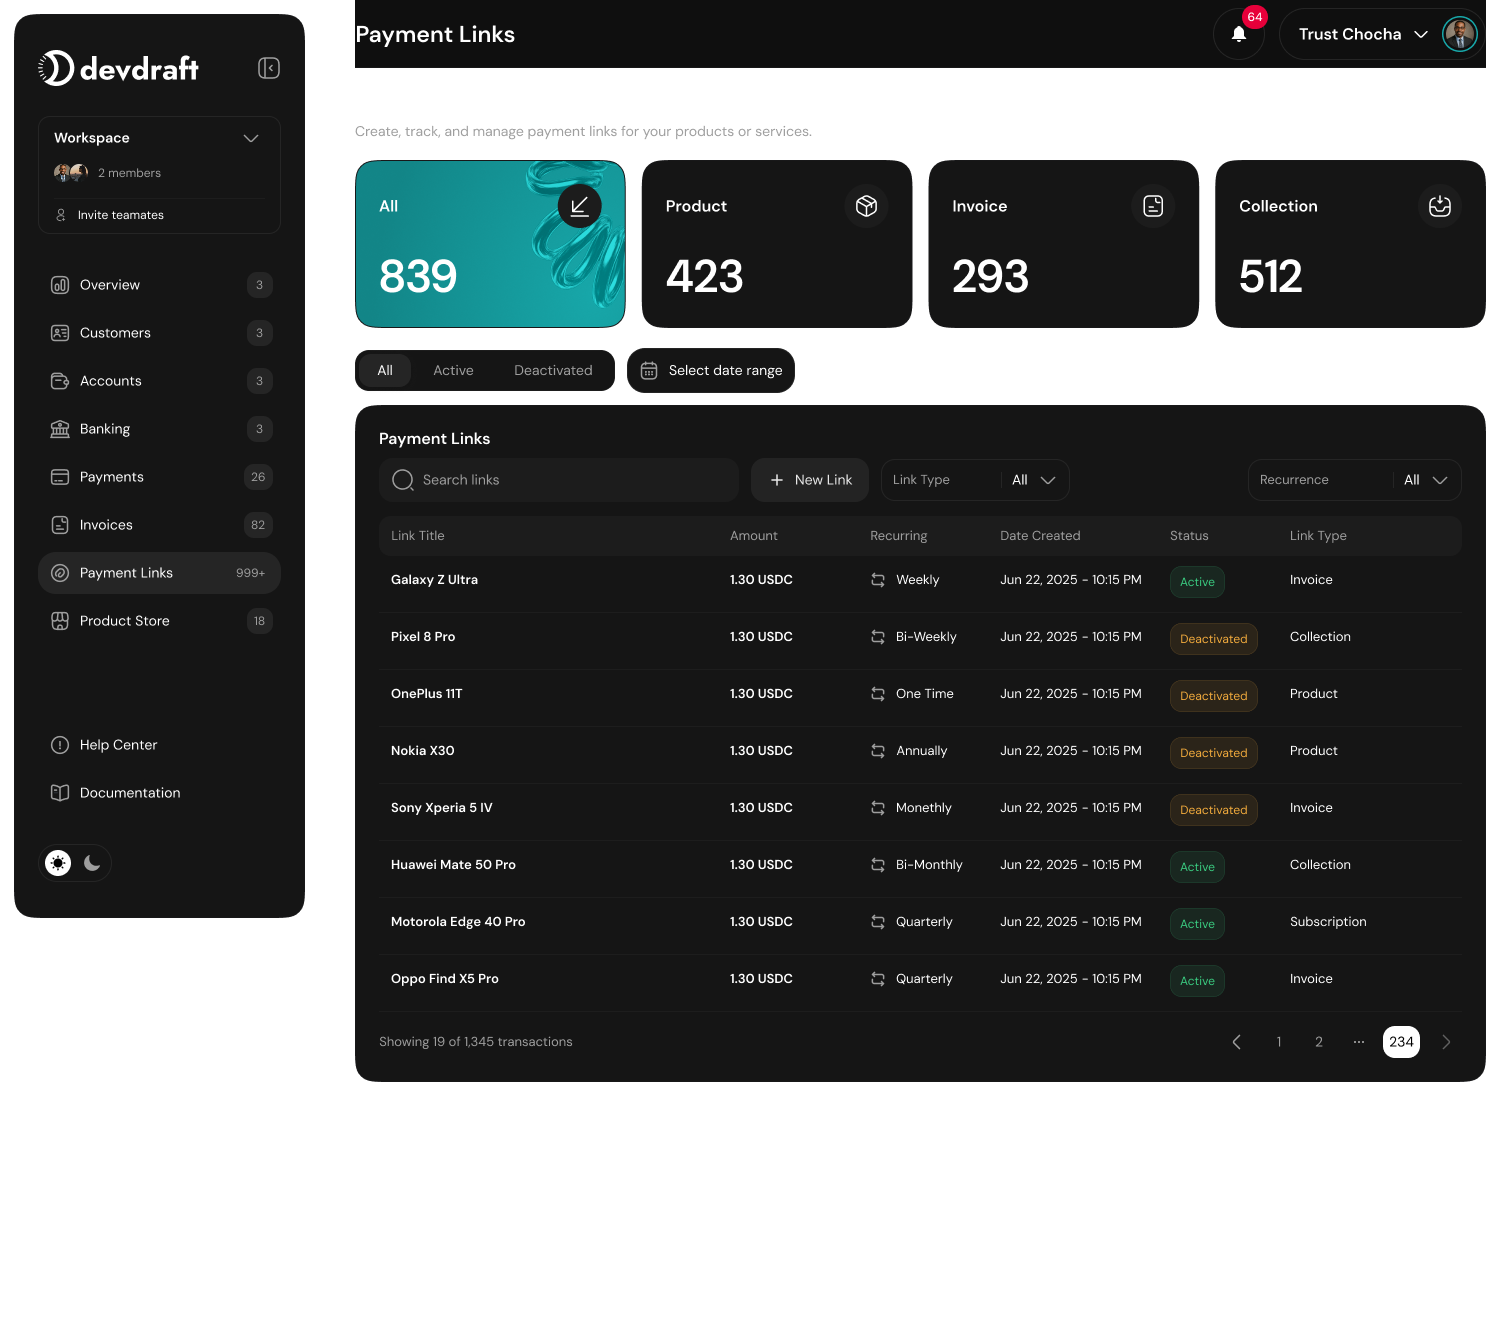Switch to the Active filter tab
This screenshot has width=1512, height=1338.
[x=453, y=370]
